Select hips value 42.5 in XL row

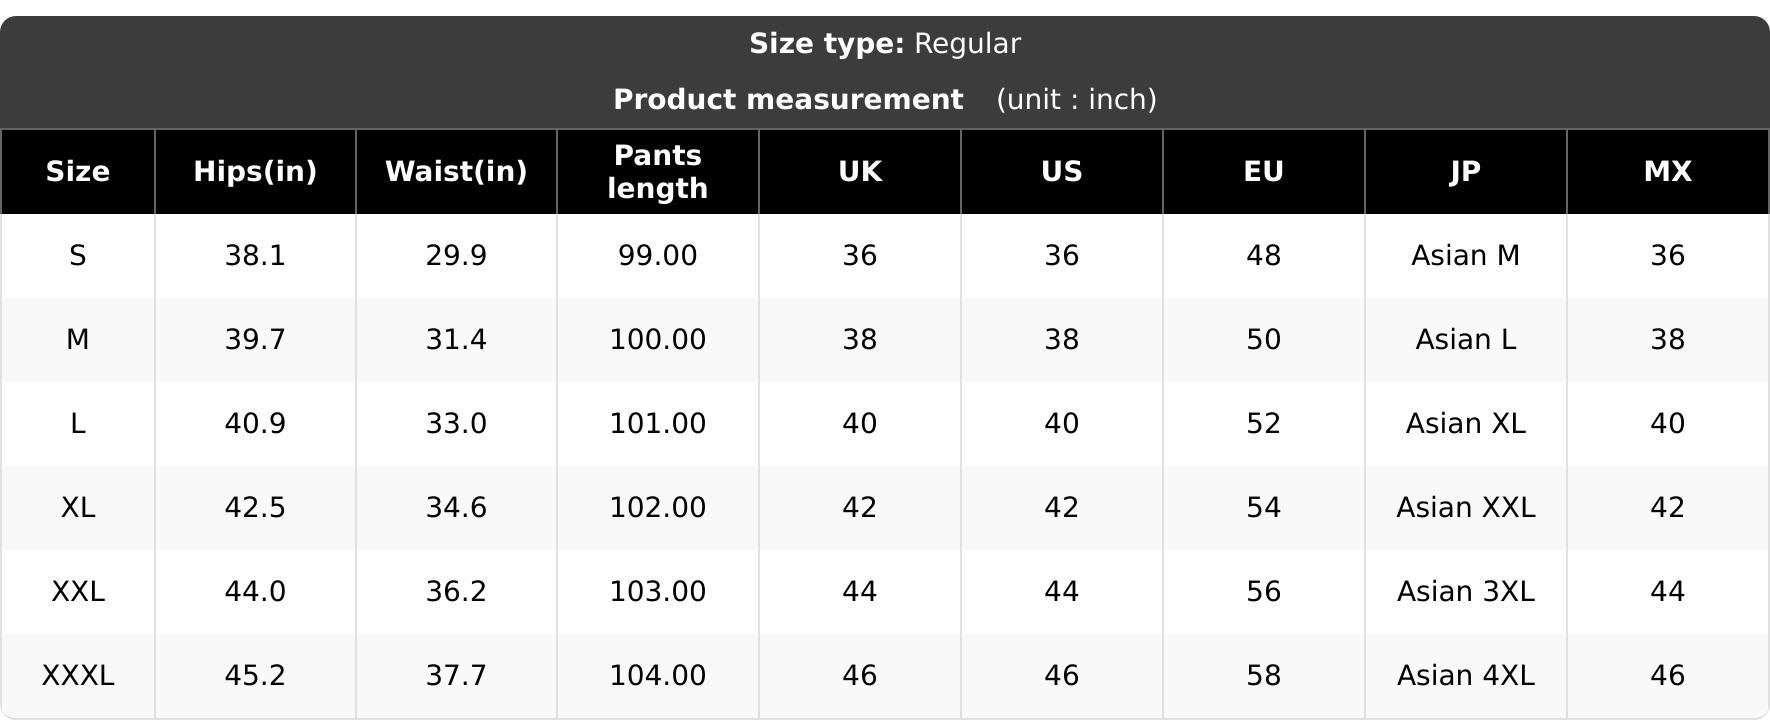[255, 508]
